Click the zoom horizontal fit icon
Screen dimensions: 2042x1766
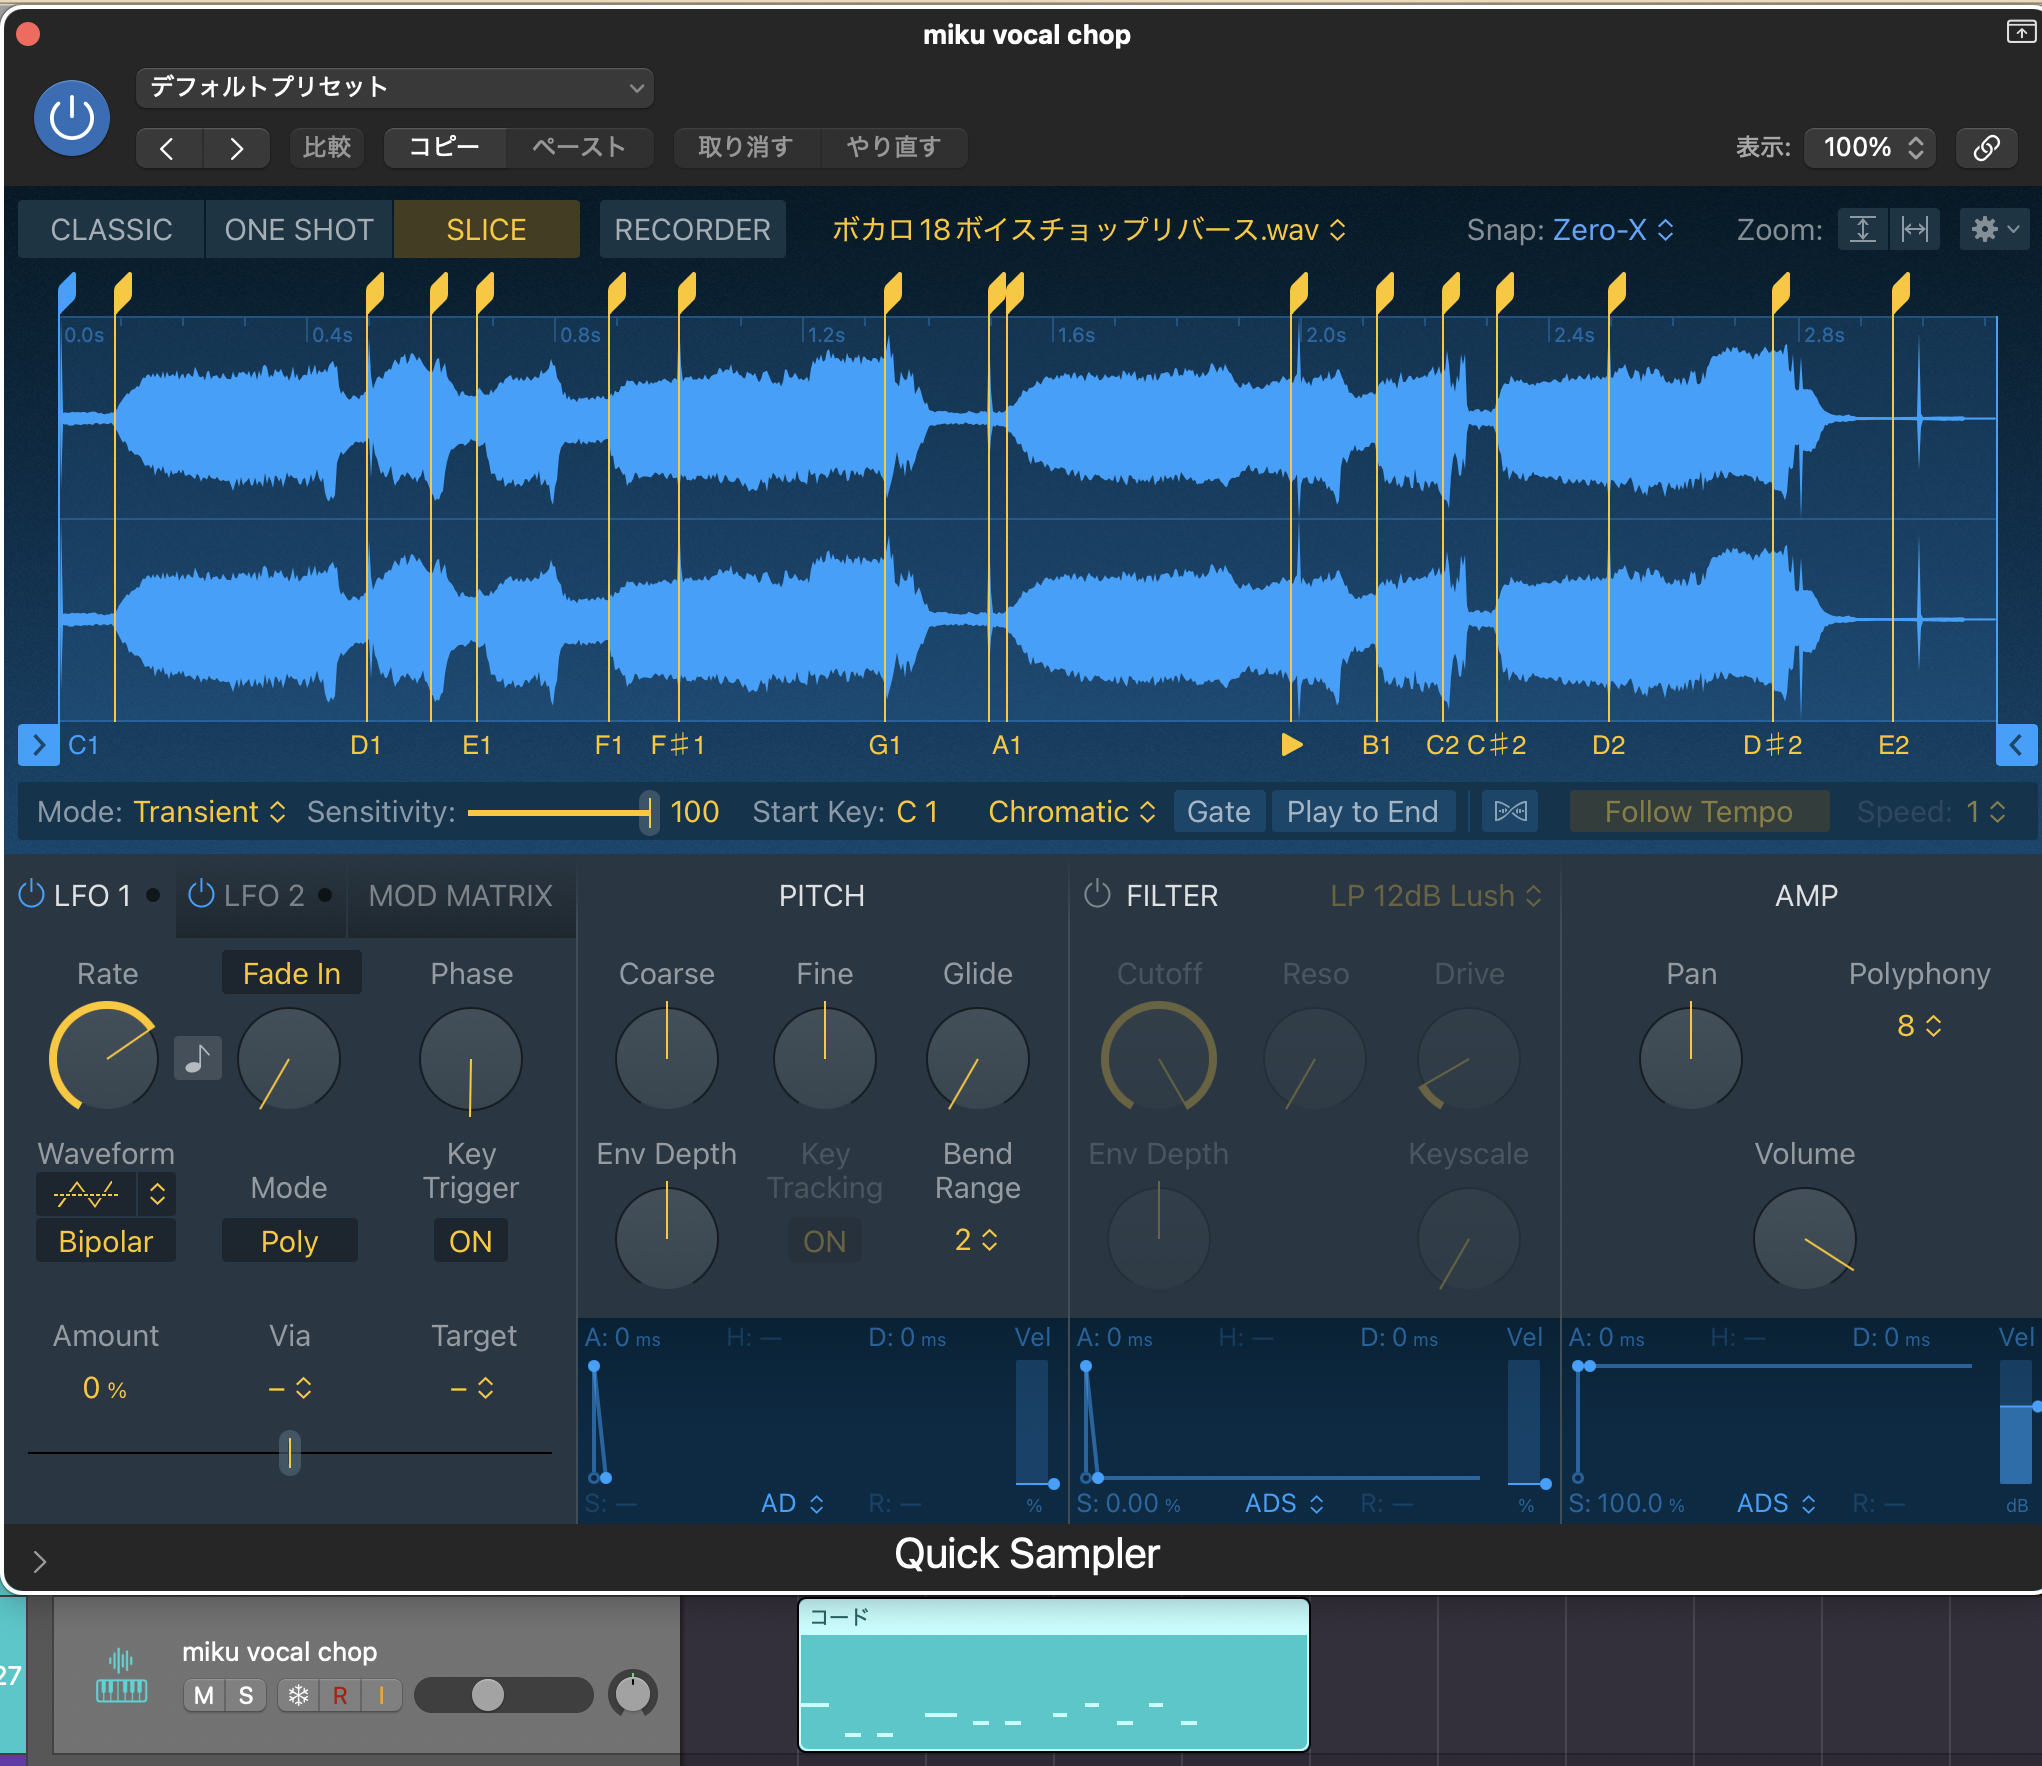coord(1914,230)
